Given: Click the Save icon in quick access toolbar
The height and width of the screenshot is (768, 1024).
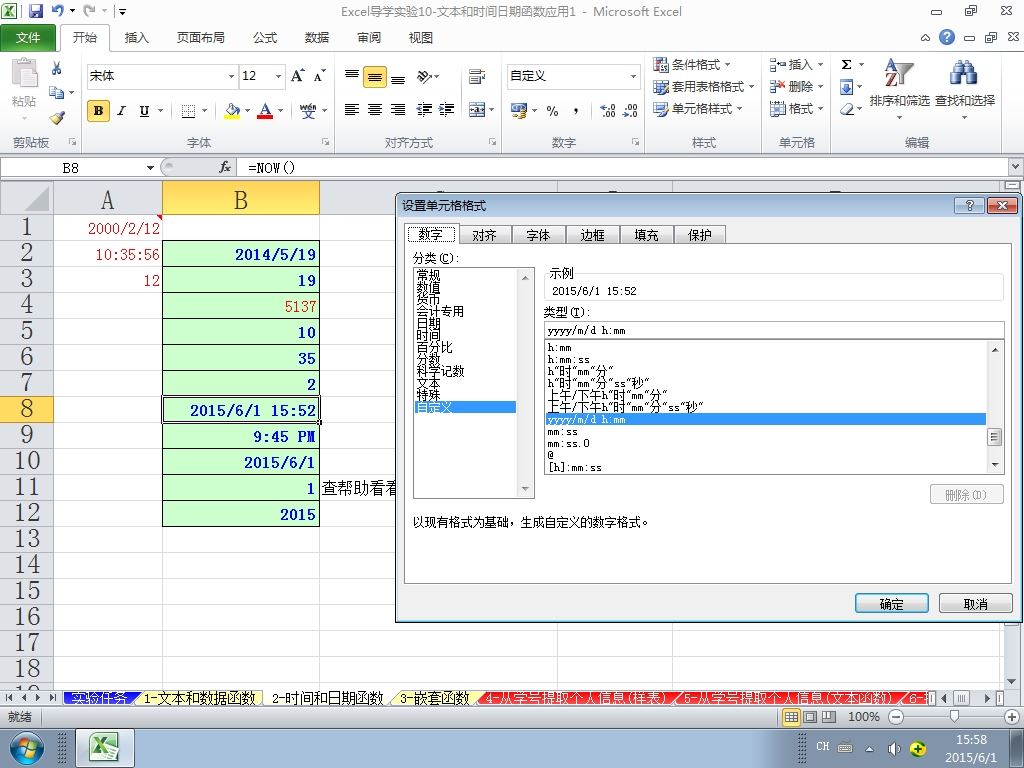Looking at the screenshot, I should coord(36,11).
